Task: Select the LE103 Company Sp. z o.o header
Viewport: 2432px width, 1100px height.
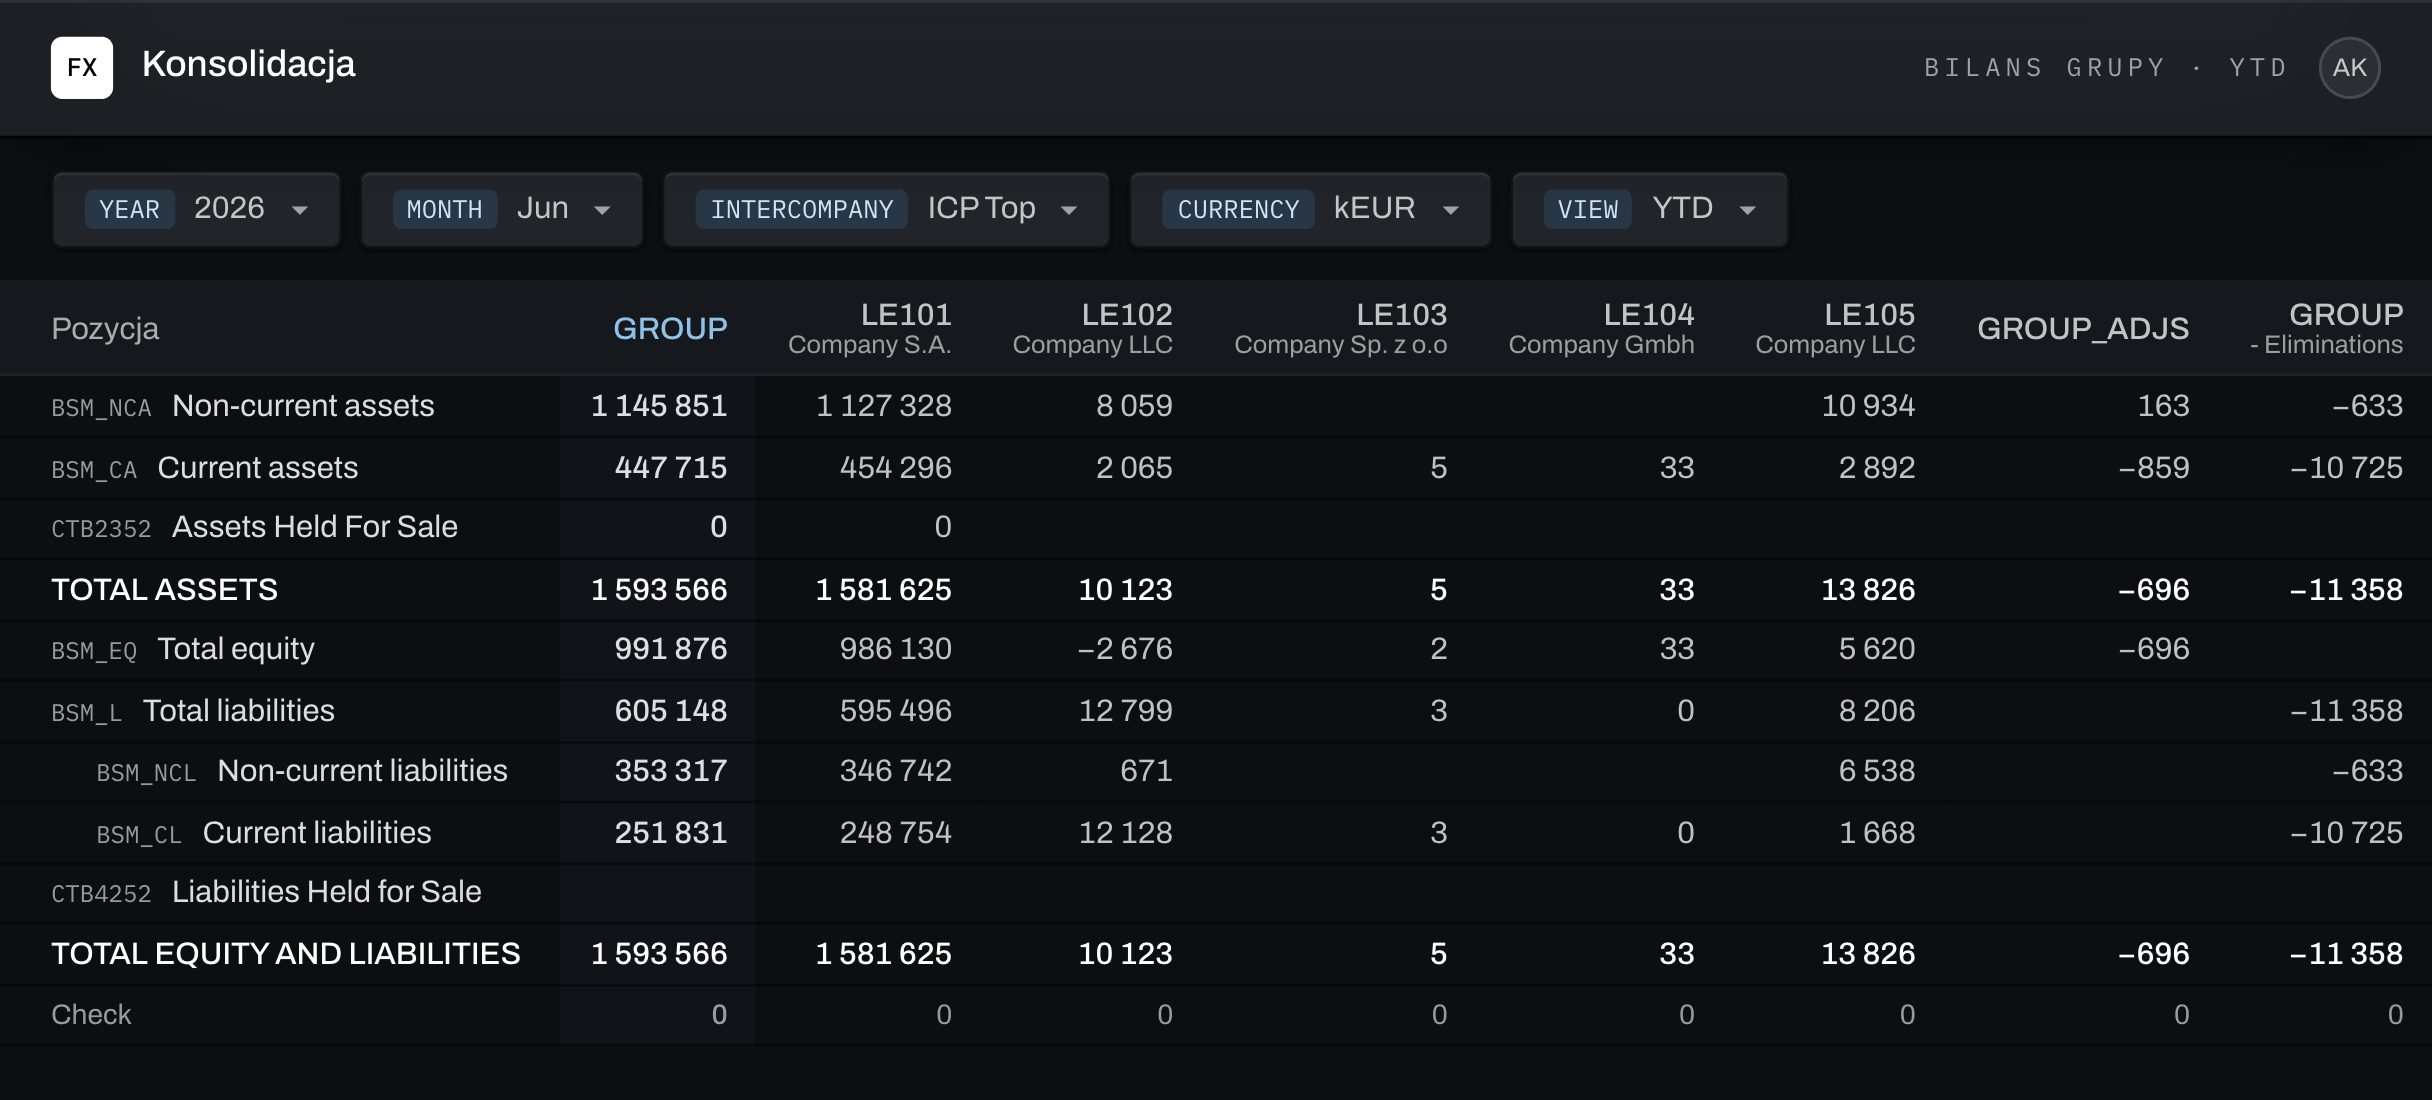Action: [1341, 328]
